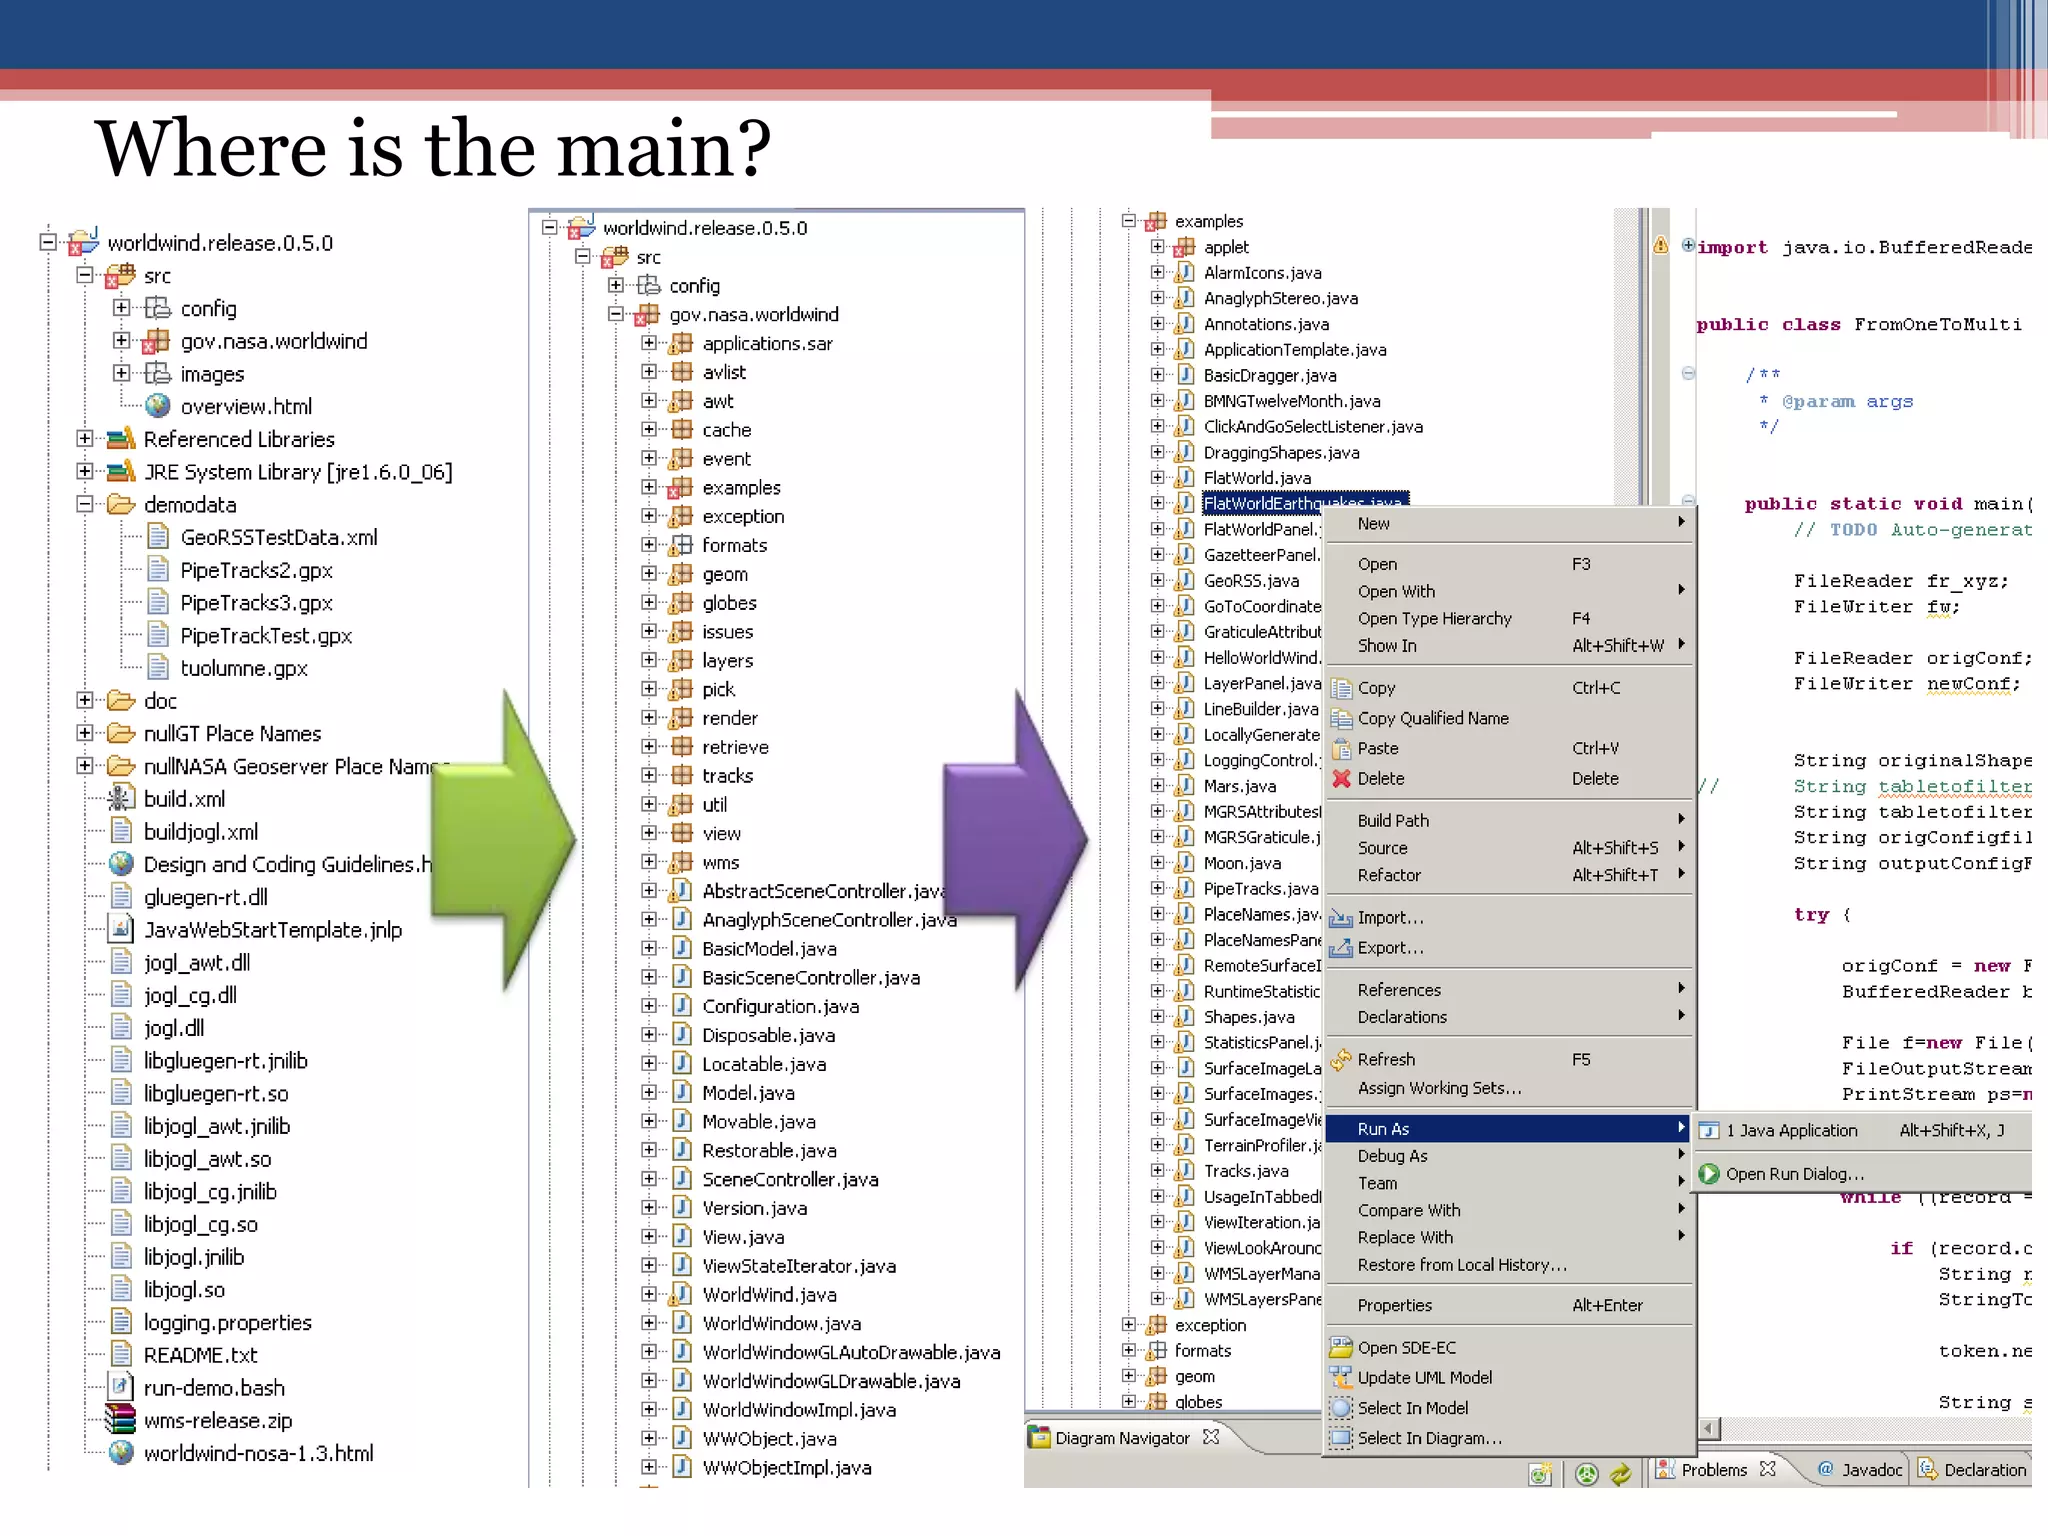Close the Diagram Navigator view

(1211, 1437)
